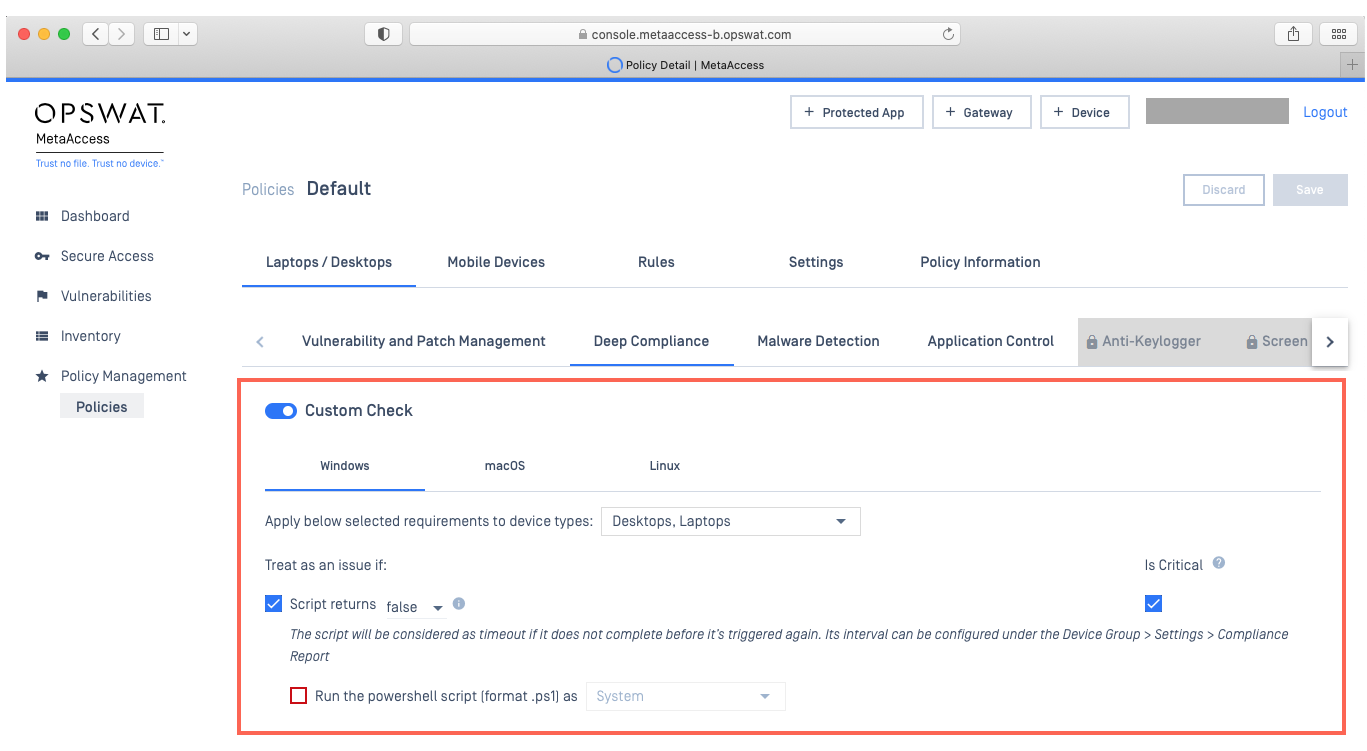Viewport: 1367px width, 751px height.
Task: Click the address bar URL field
Action: [685, 34]
